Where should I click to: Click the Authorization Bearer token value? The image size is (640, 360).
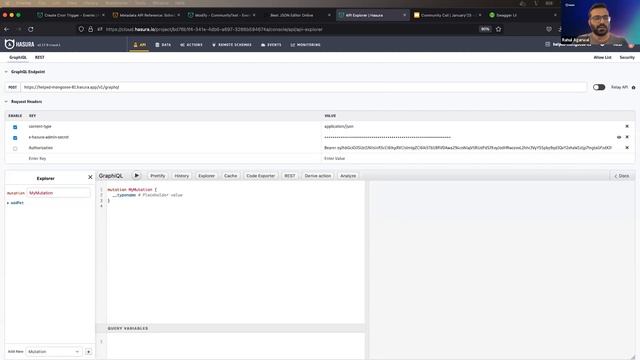(x=468, y=148)
